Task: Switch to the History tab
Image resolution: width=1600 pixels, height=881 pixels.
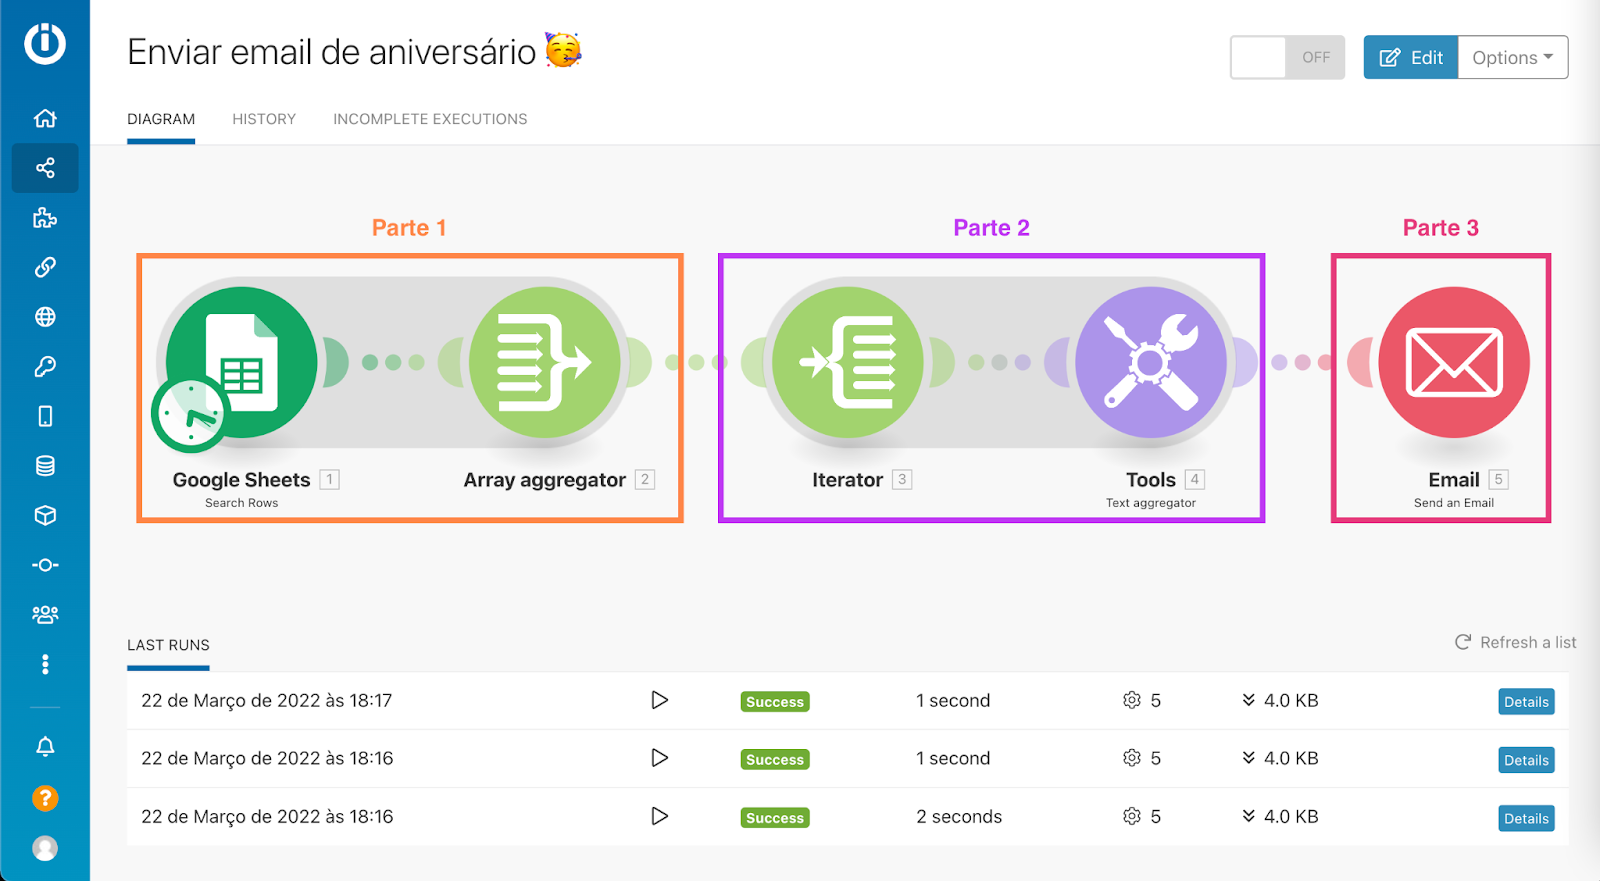Action: pyautogui.click(x=264, y=119)
